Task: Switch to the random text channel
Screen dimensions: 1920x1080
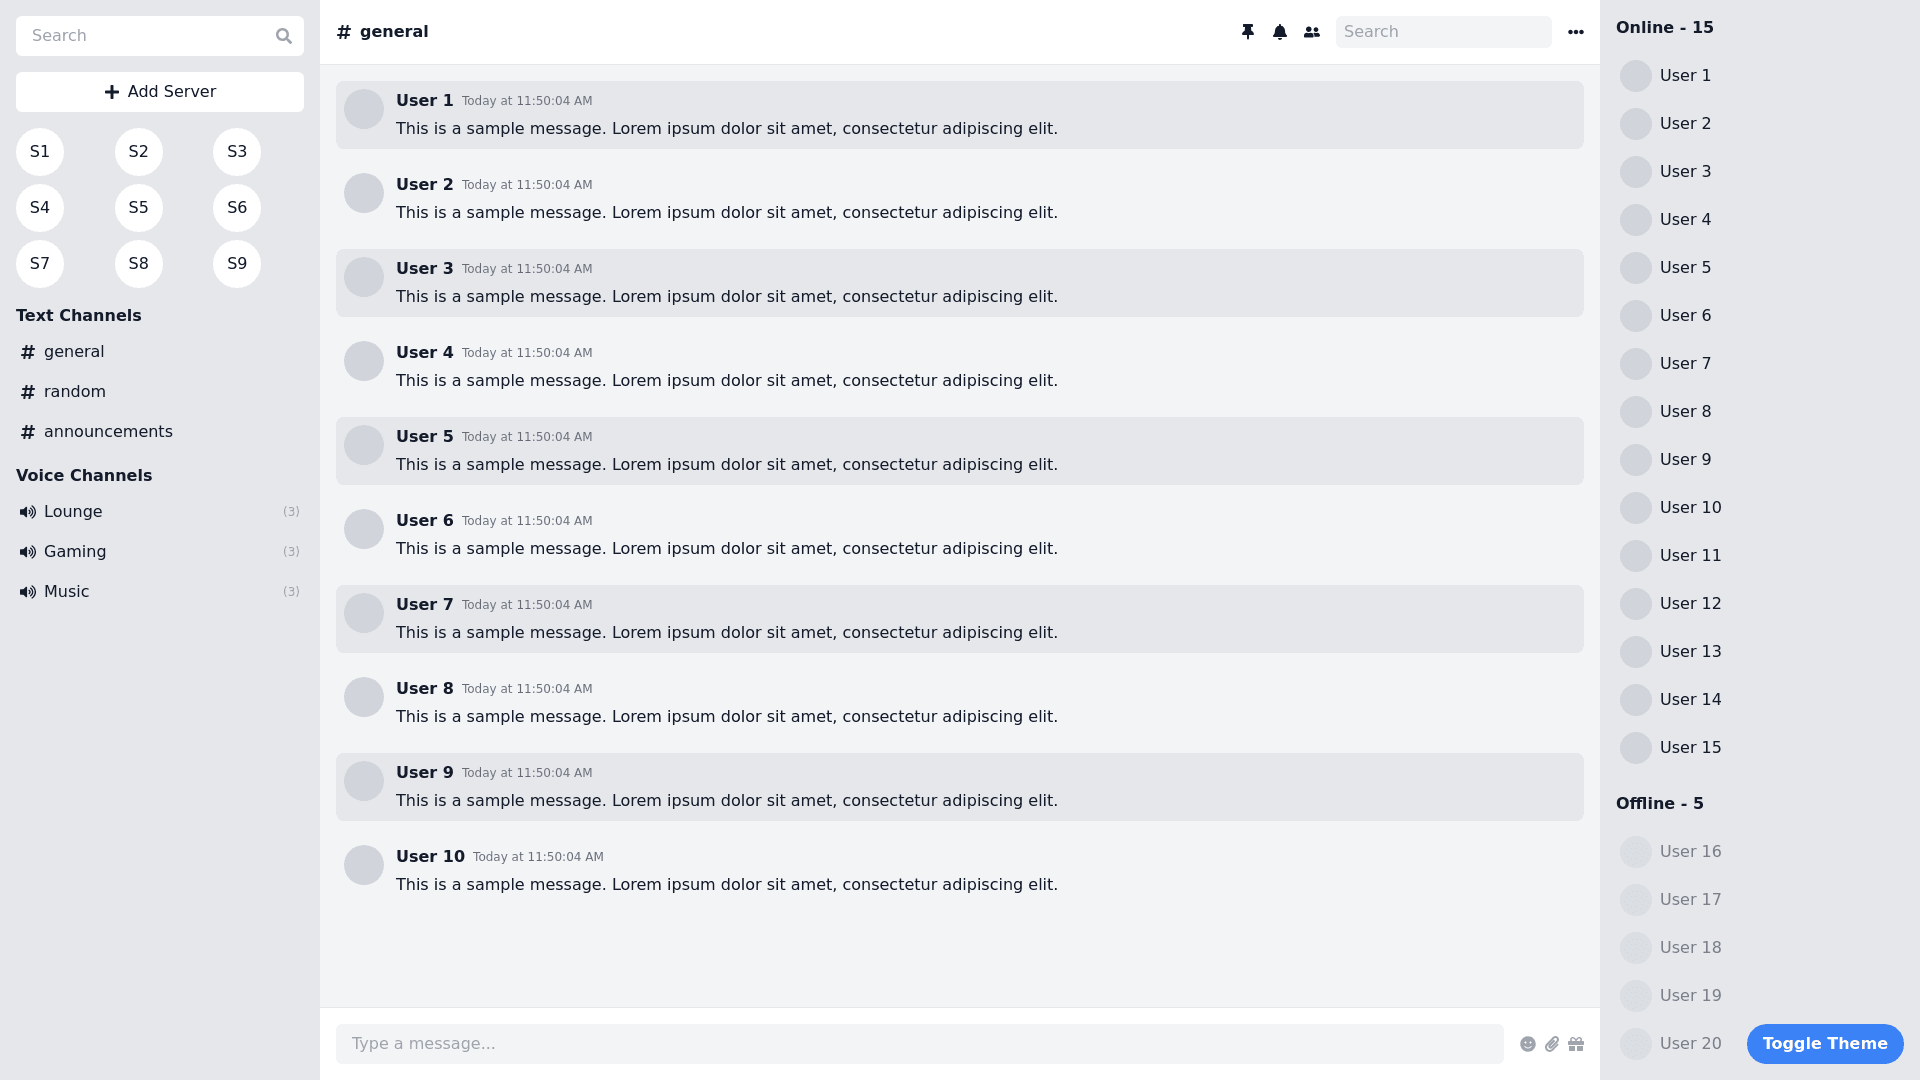Action: [x=74, y=392]
